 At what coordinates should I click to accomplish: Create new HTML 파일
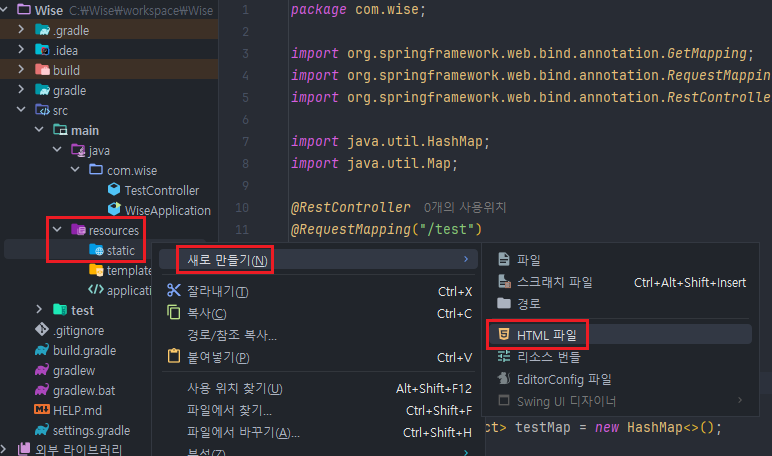click(620, 335)
